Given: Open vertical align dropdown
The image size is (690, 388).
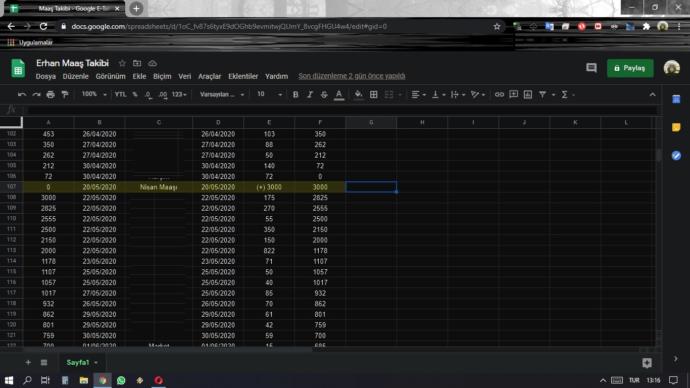Looking at the screenshot, I should (438, 95).
